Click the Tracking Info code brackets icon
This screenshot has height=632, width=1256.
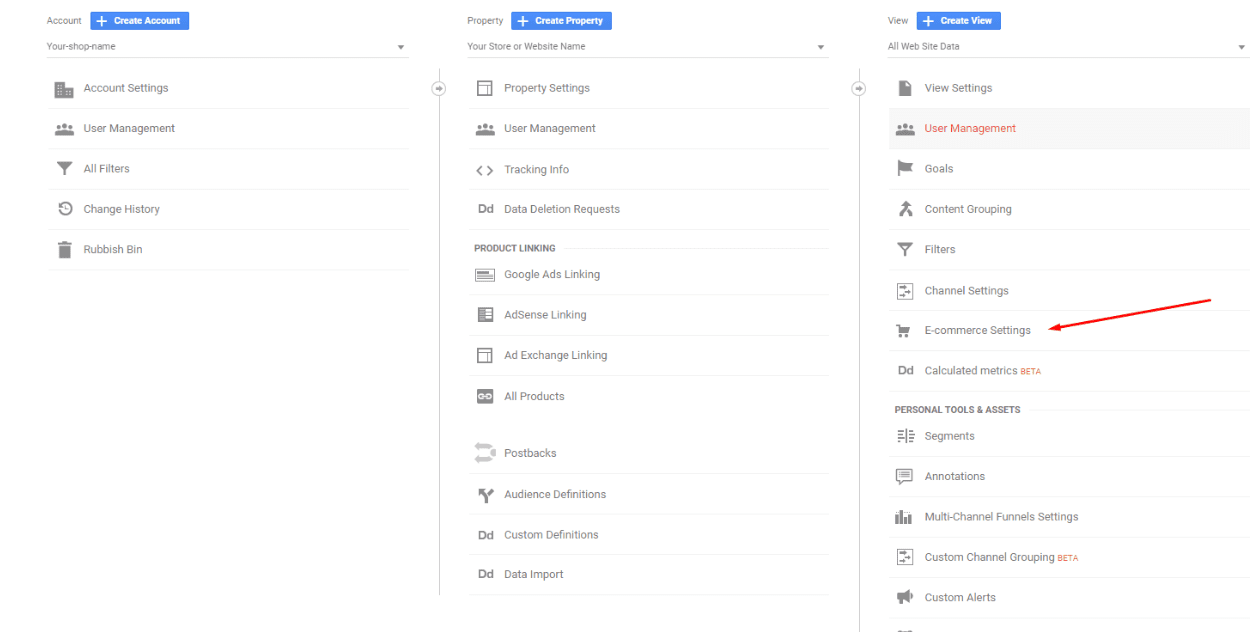coord(485,170)
